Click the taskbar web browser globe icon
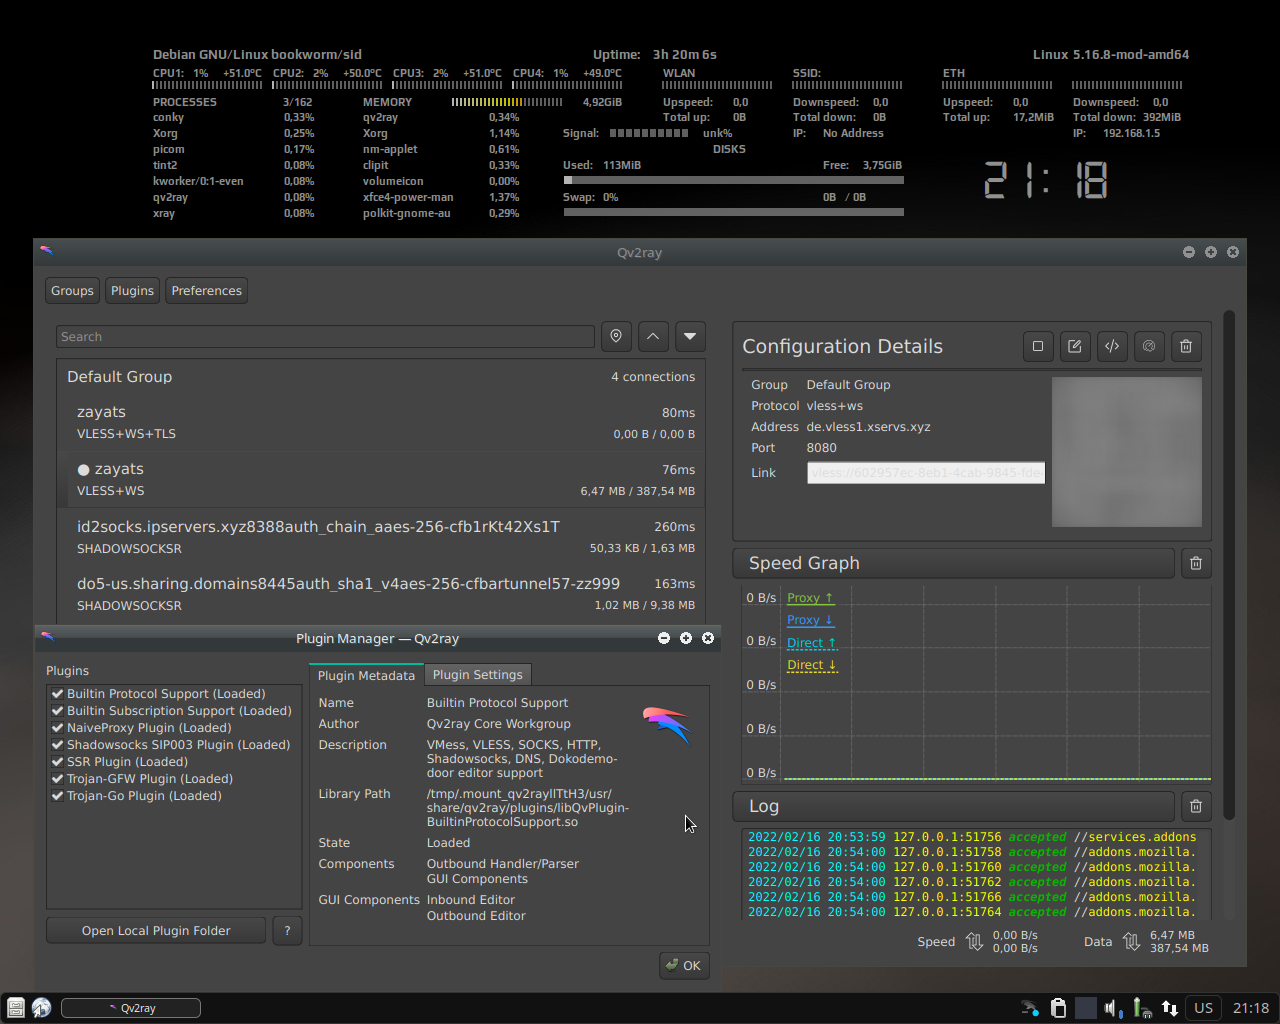Viewport: 1280px width, 1024px height. click(41, 1008)
